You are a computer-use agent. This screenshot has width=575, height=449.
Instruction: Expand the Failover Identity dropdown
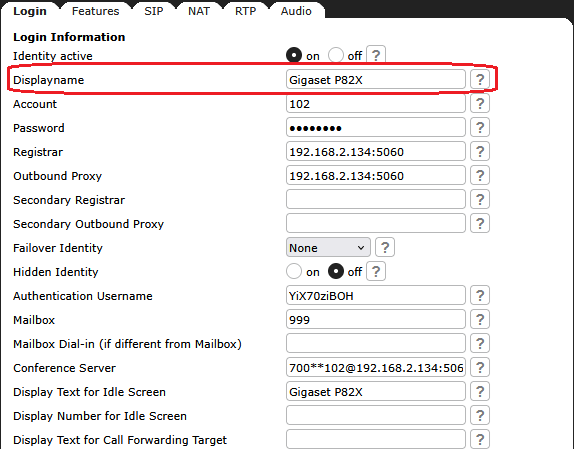(328, 248)
